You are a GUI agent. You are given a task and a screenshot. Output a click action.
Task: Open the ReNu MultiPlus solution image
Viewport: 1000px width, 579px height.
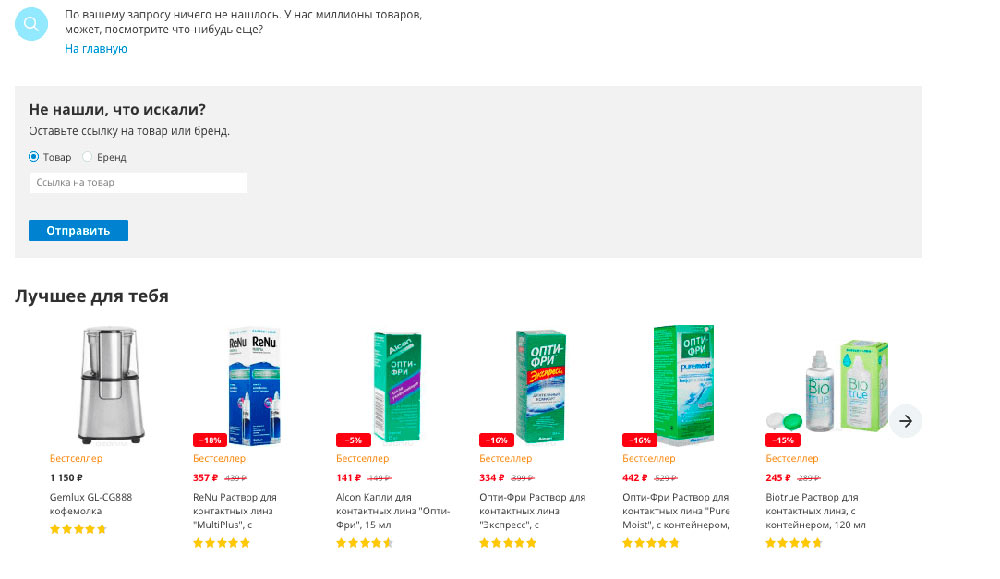click(x=248, y=384)
